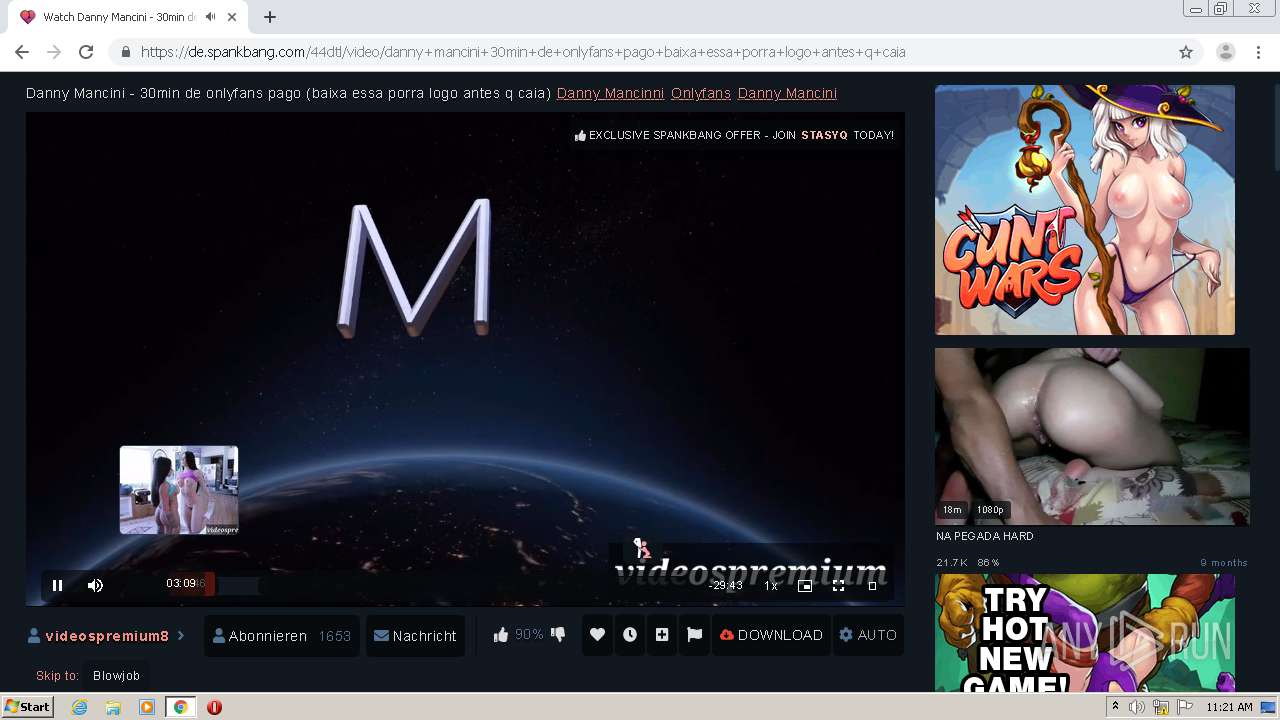Image resolution: width=1280 pixels, height=720 pixels.
Task: Open Action Center flag tray icon
Action: 1185,707
